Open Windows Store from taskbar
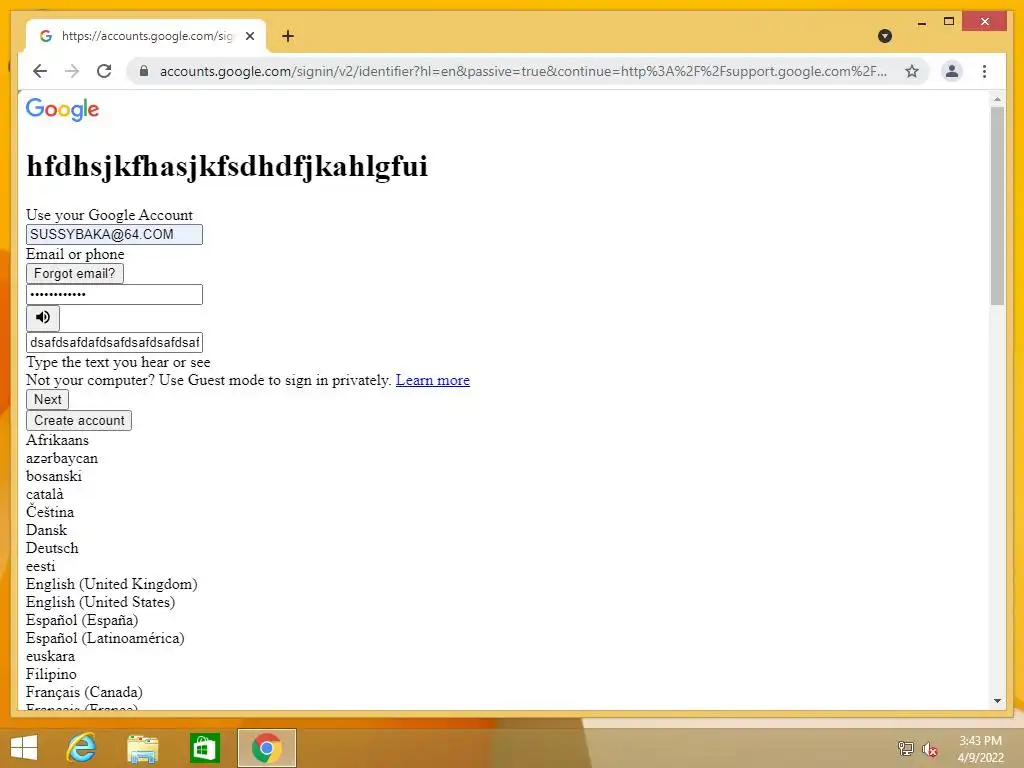The image size is (1024, 768). [204, 748]
